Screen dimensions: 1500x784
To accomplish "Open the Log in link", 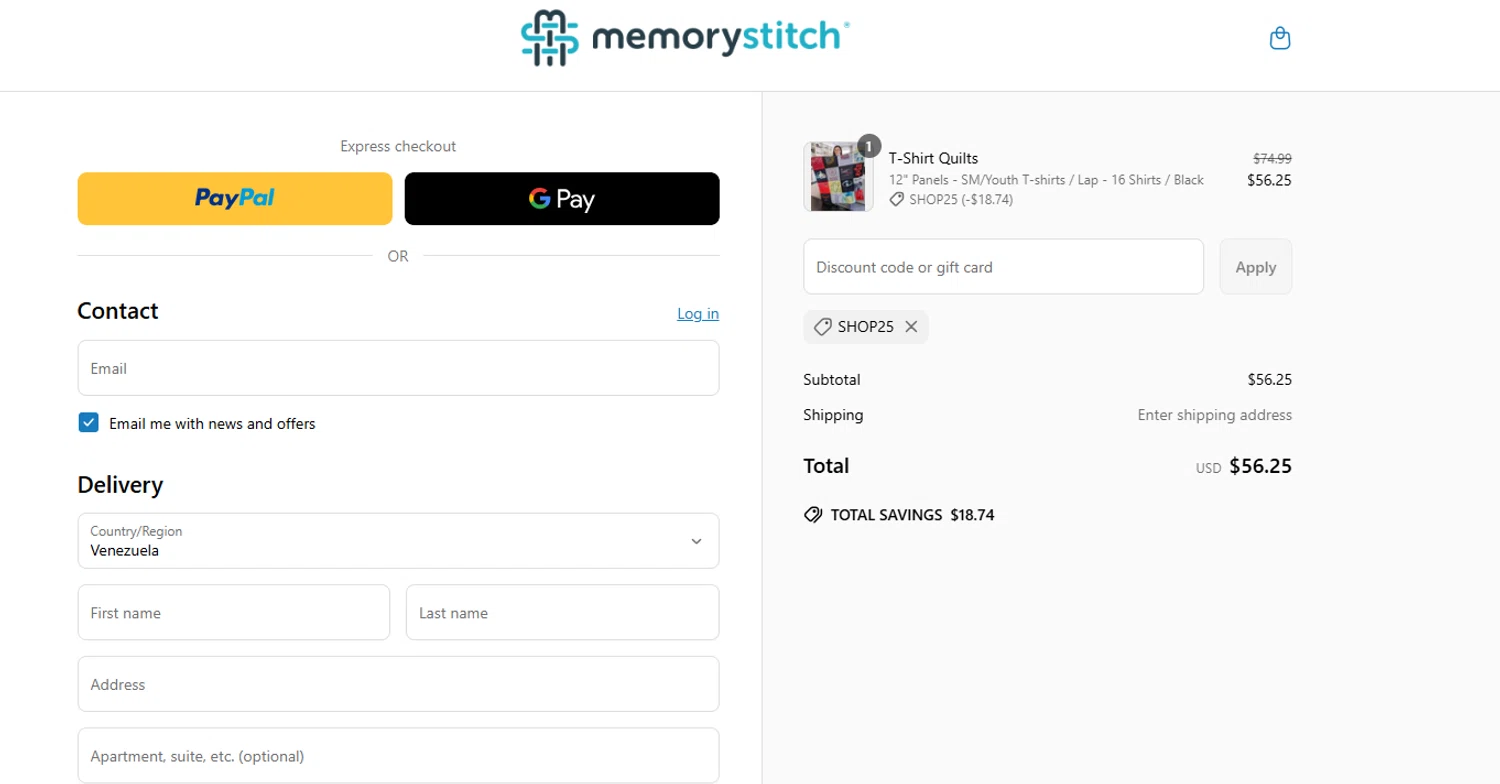I will [698, 313].
